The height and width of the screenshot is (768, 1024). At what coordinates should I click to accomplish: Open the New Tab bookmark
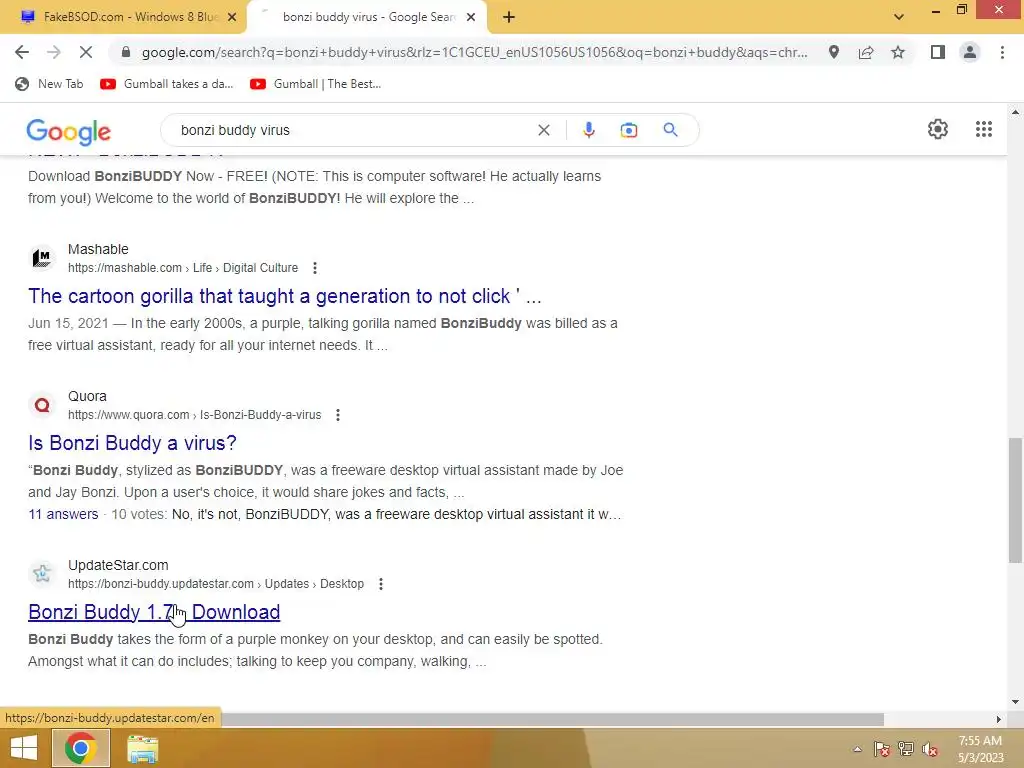[50, 84]
